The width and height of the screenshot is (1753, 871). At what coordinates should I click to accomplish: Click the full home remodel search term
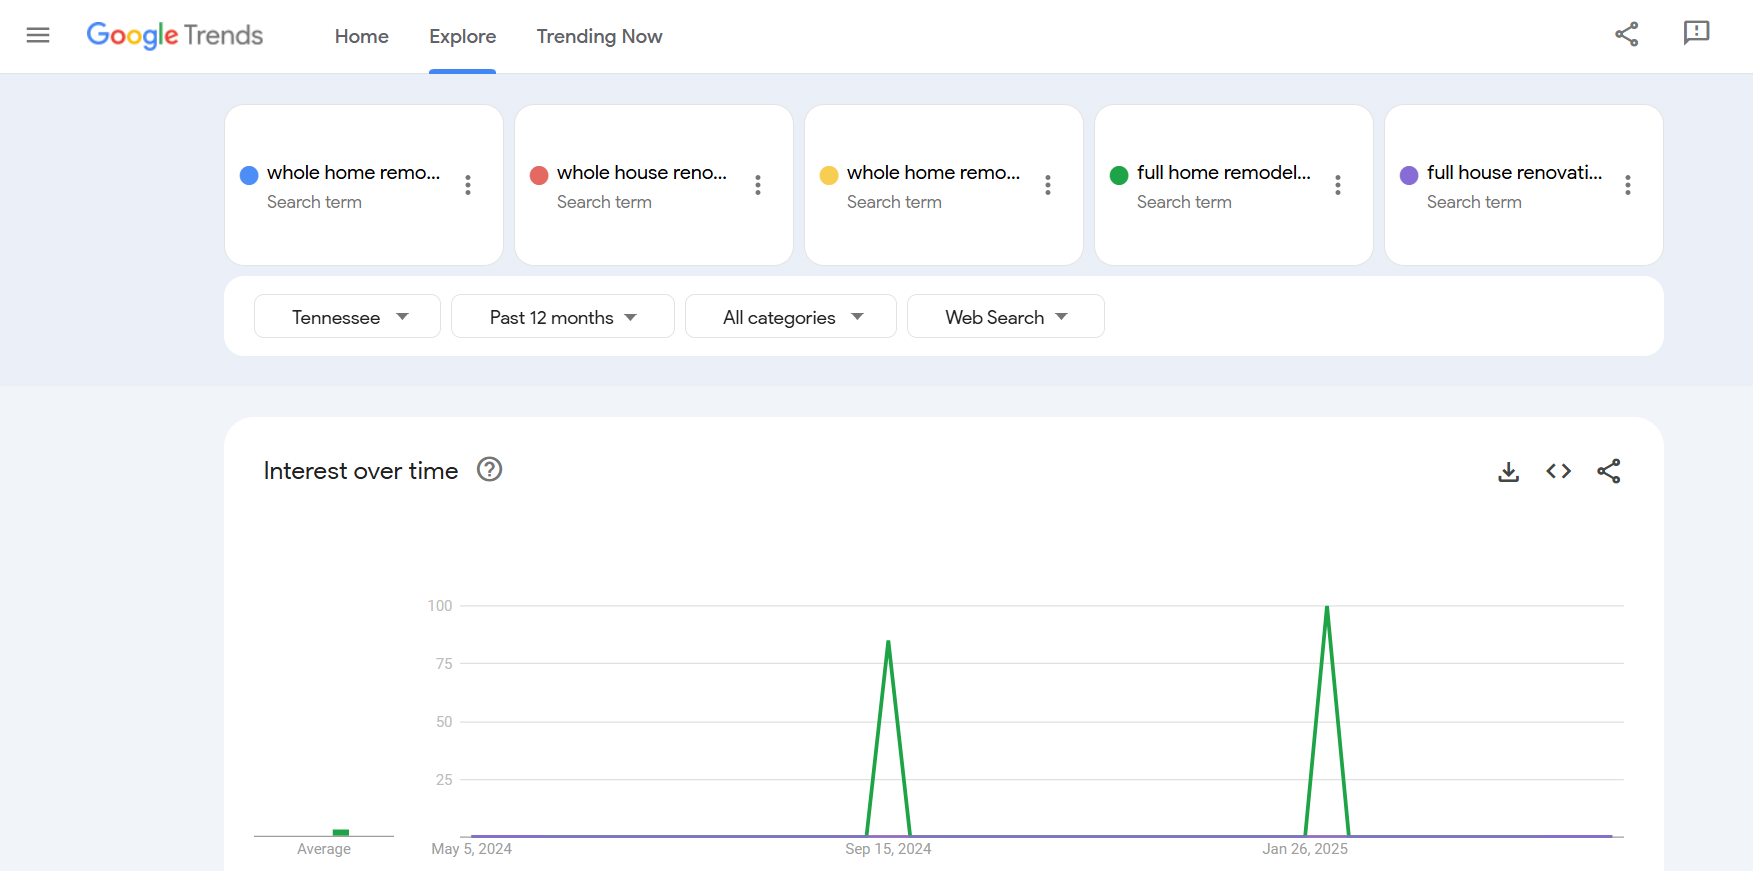(1223, 173)
